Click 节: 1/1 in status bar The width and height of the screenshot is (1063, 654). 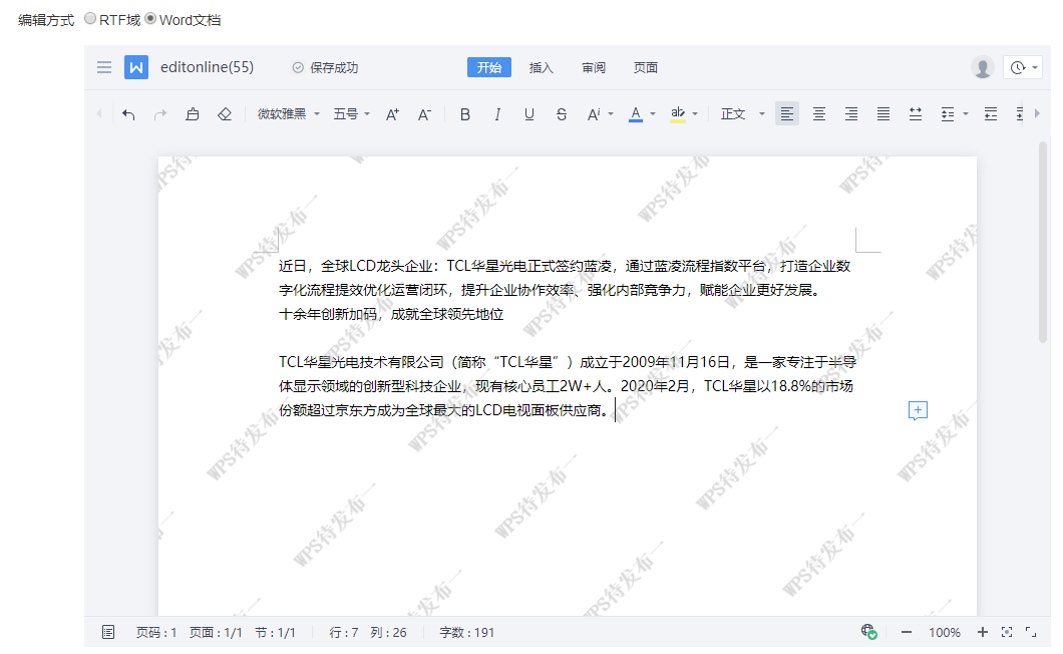(275, 632)
